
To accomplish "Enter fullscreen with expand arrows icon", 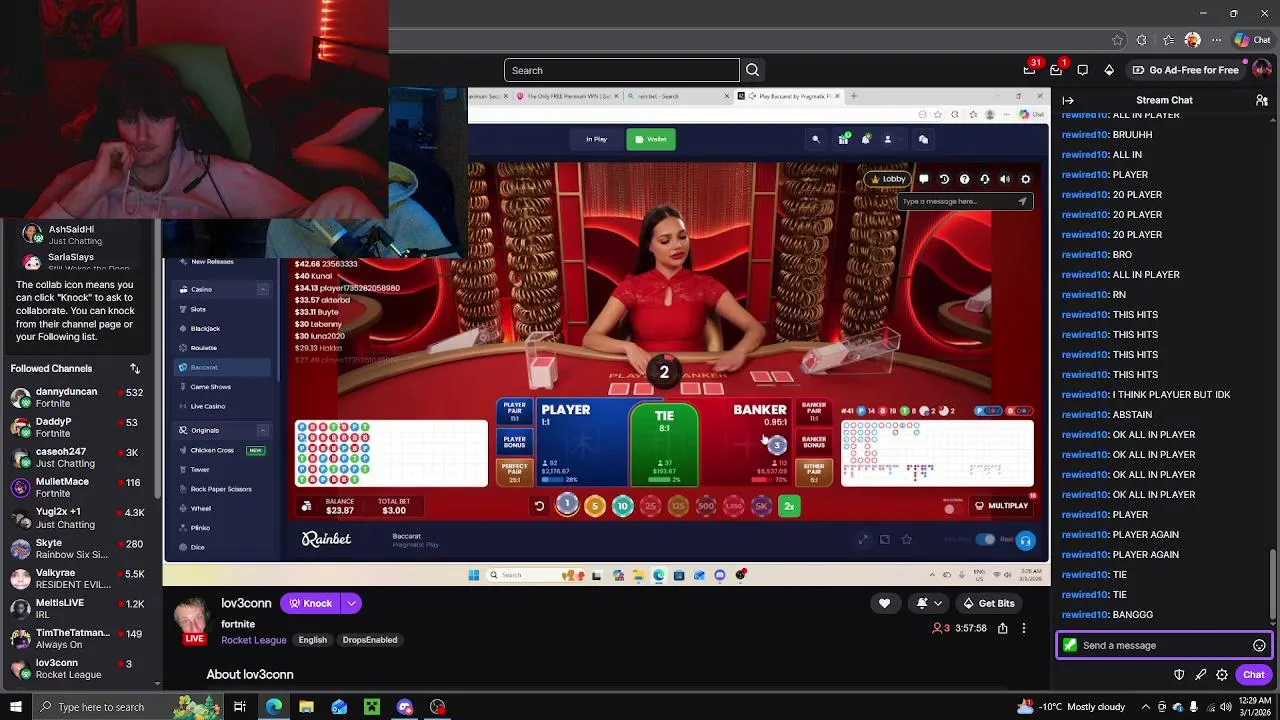I will click(x=863, y=540).
